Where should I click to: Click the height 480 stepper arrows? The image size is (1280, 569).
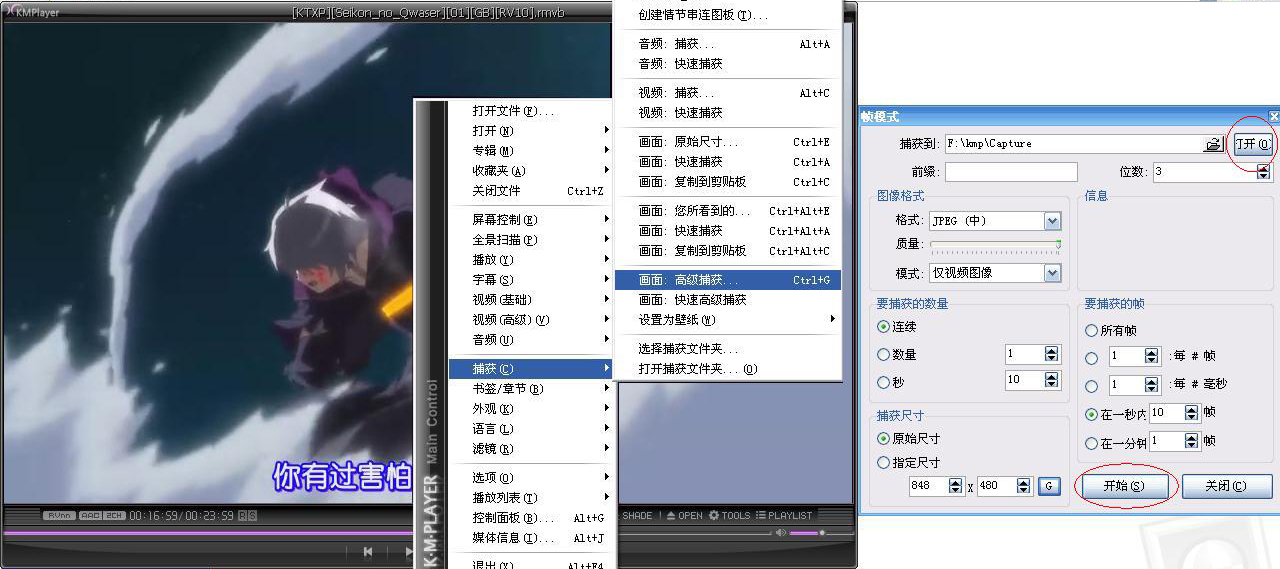[1023, 486]
